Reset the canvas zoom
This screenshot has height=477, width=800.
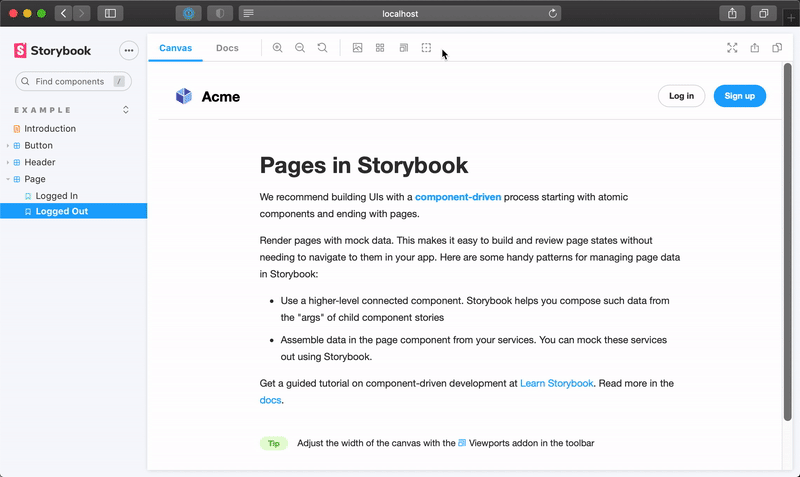pyautogui.click(x=322, y=48)
